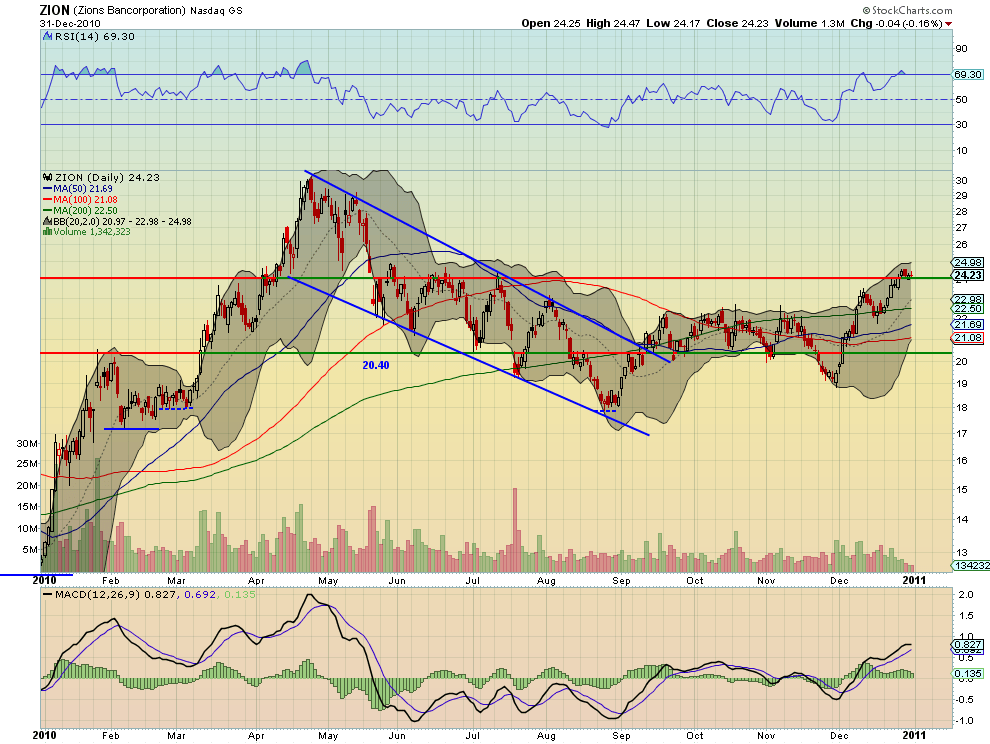Click the 27 label on price axis
990x744 pixels.
click(x=961, y=227)
